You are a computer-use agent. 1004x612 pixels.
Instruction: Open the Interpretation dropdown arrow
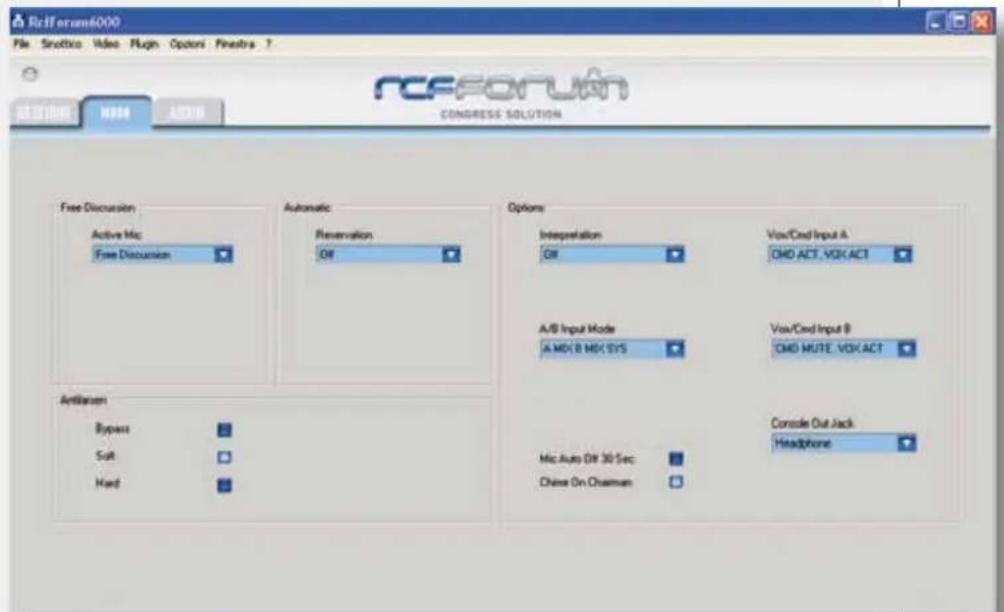(x=675, y=255)
